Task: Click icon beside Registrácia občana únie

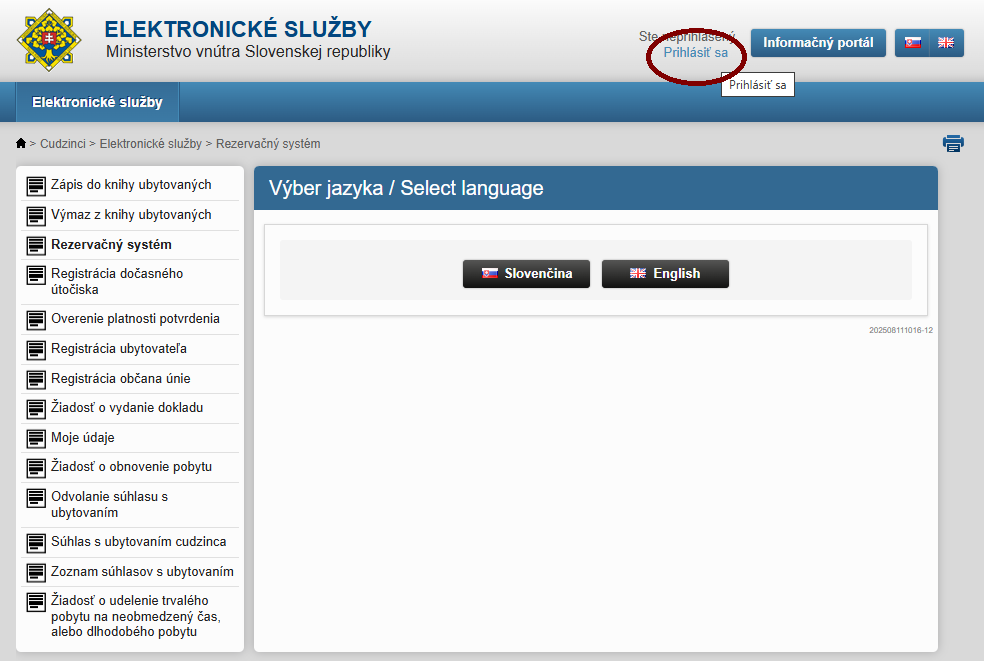Action: (36, 379)
